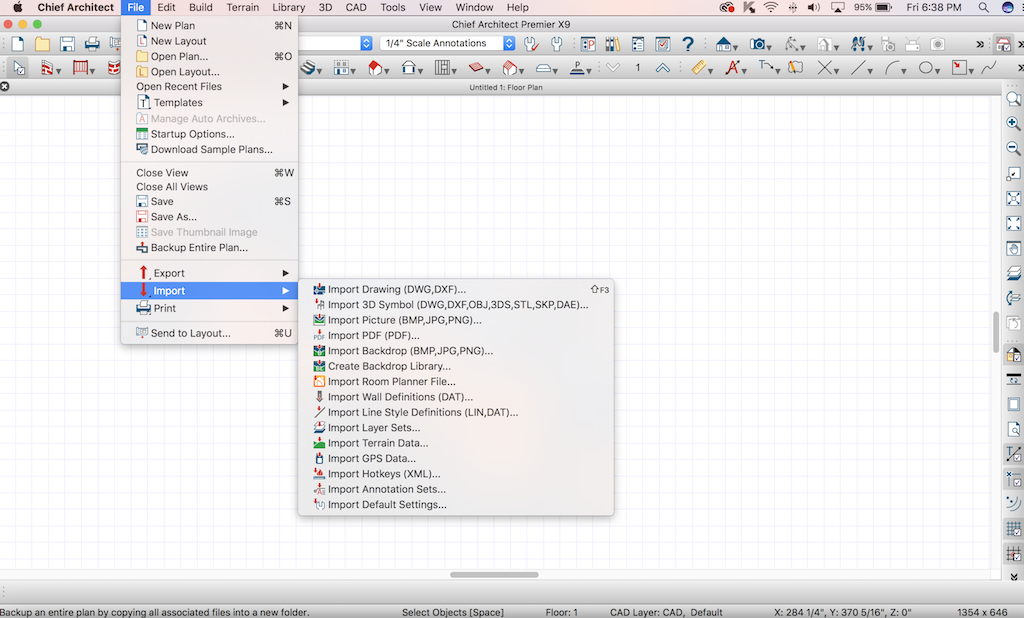1024x618 pixels.
Task: Open the Help question mark icon
Action: [687, 44]
